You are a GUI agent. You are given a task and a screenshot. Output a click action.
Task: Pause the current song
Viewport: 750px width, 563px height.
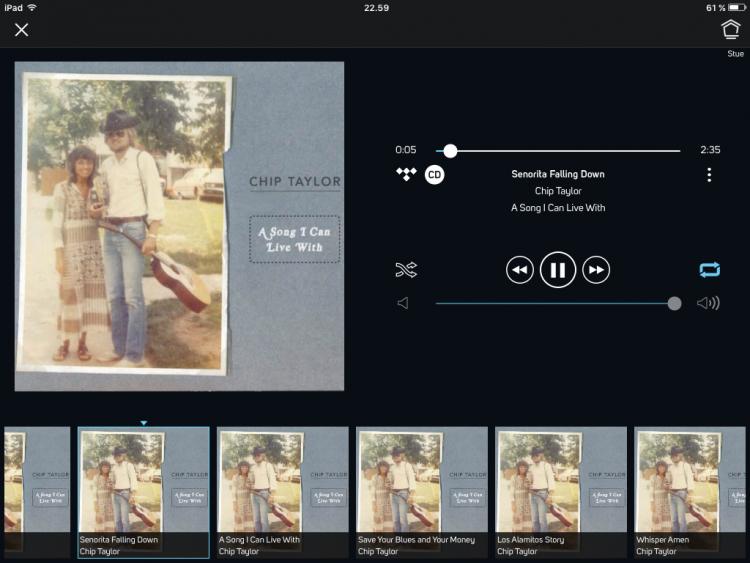[558, 270]
